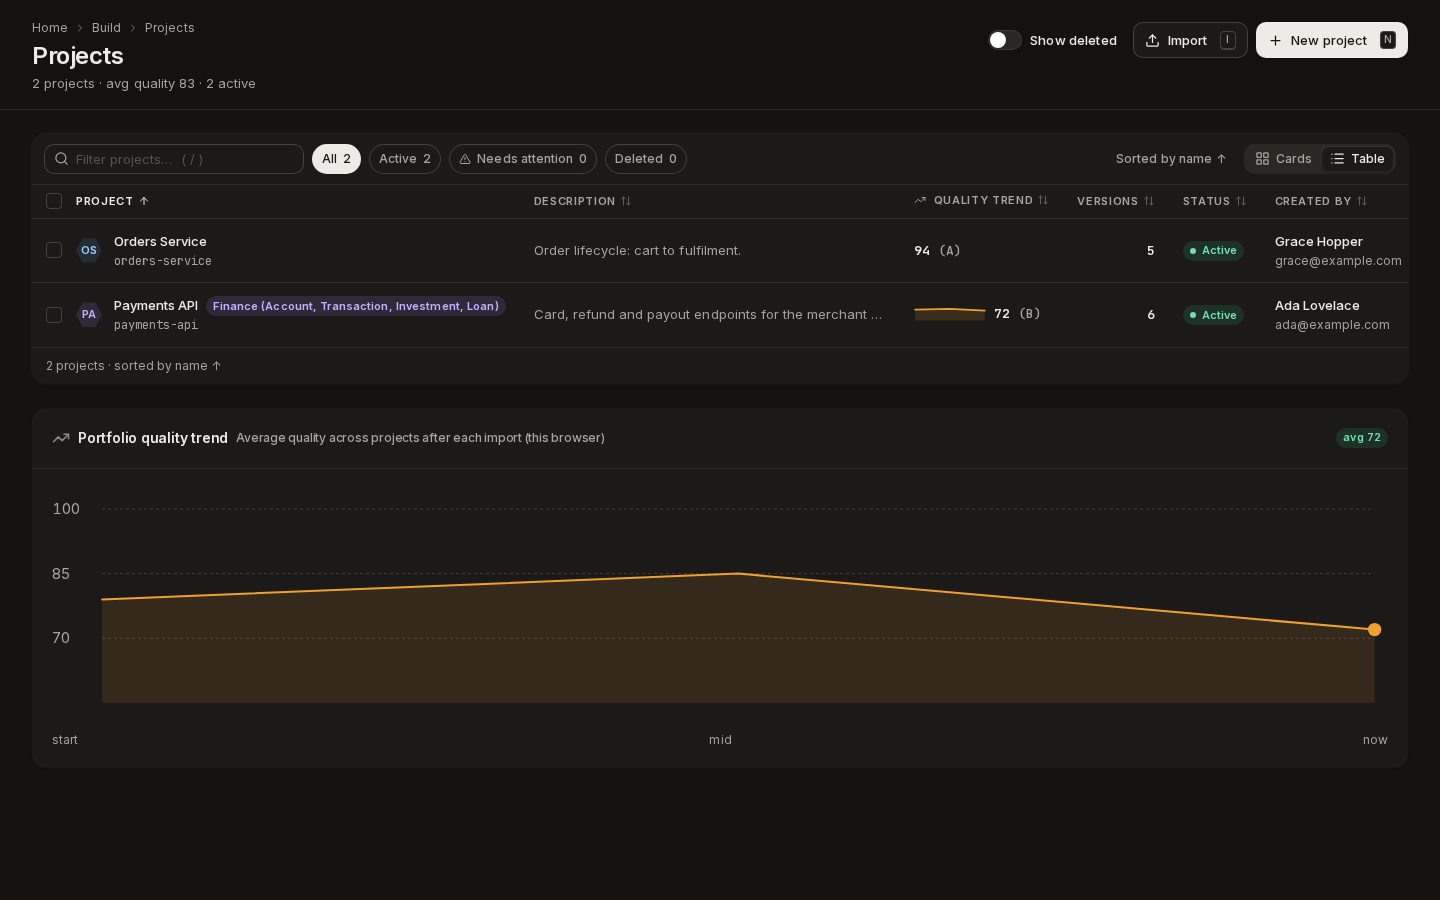The height and width of the screenshot is (900, 1440).
Task: Check the Orders Service row checkbox
Action: (54, 250)
